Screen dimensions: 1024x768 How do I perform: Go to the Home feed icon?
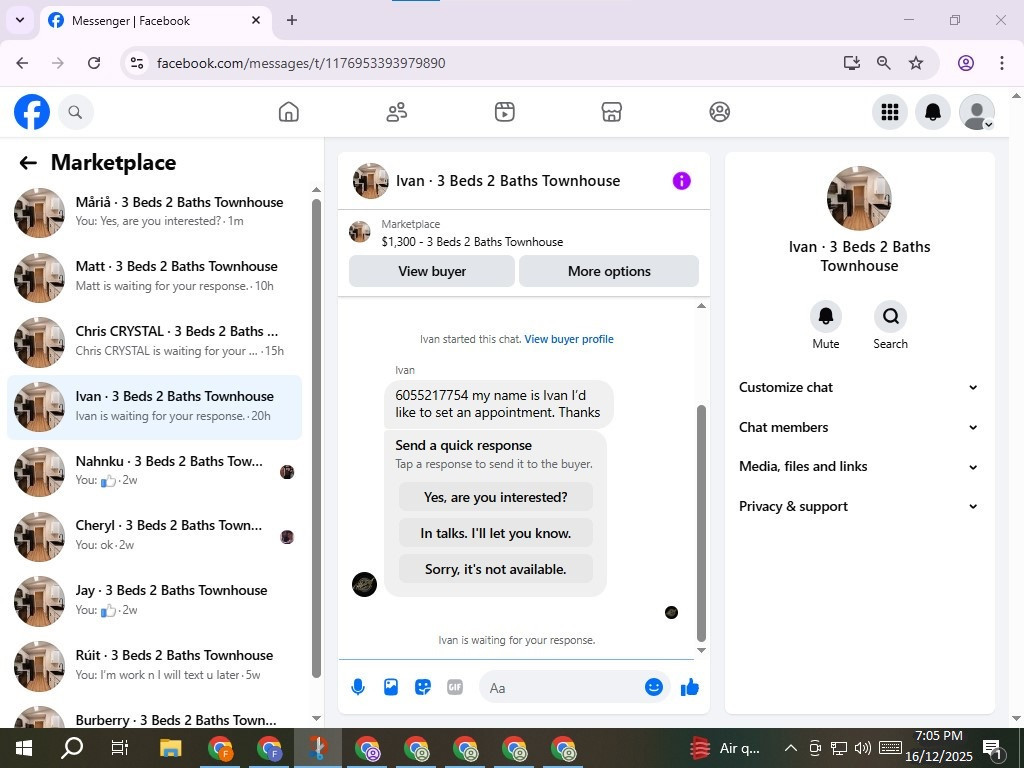click(x=288, y=112)
